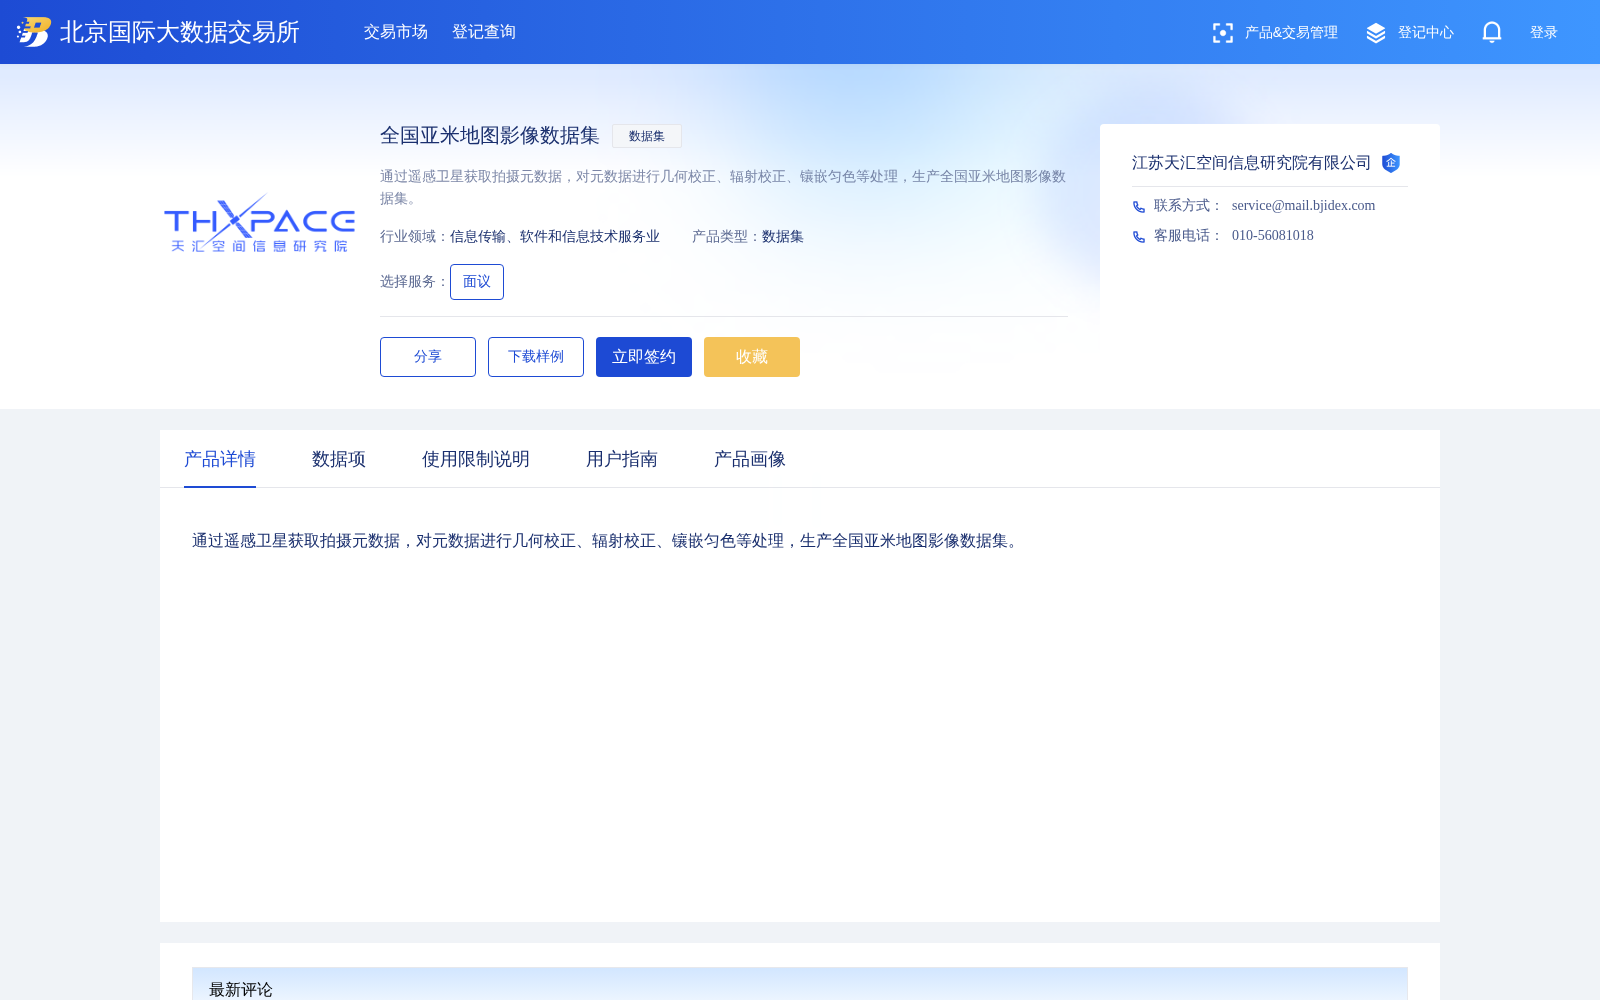Click email service@mail.bjidex.com
Image resolution: width=1600 pixels, height=1000 pixels.
coord(1304,206)
